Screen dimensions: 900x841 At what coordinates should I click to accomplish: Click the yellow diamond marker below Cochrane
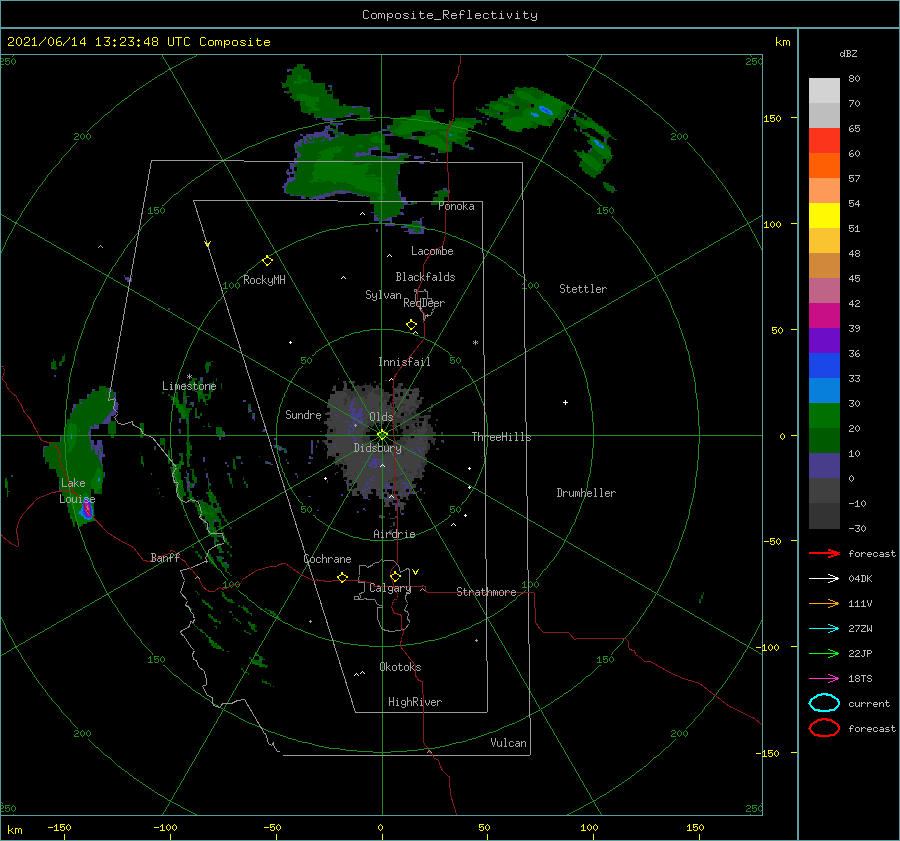point(342,578)
